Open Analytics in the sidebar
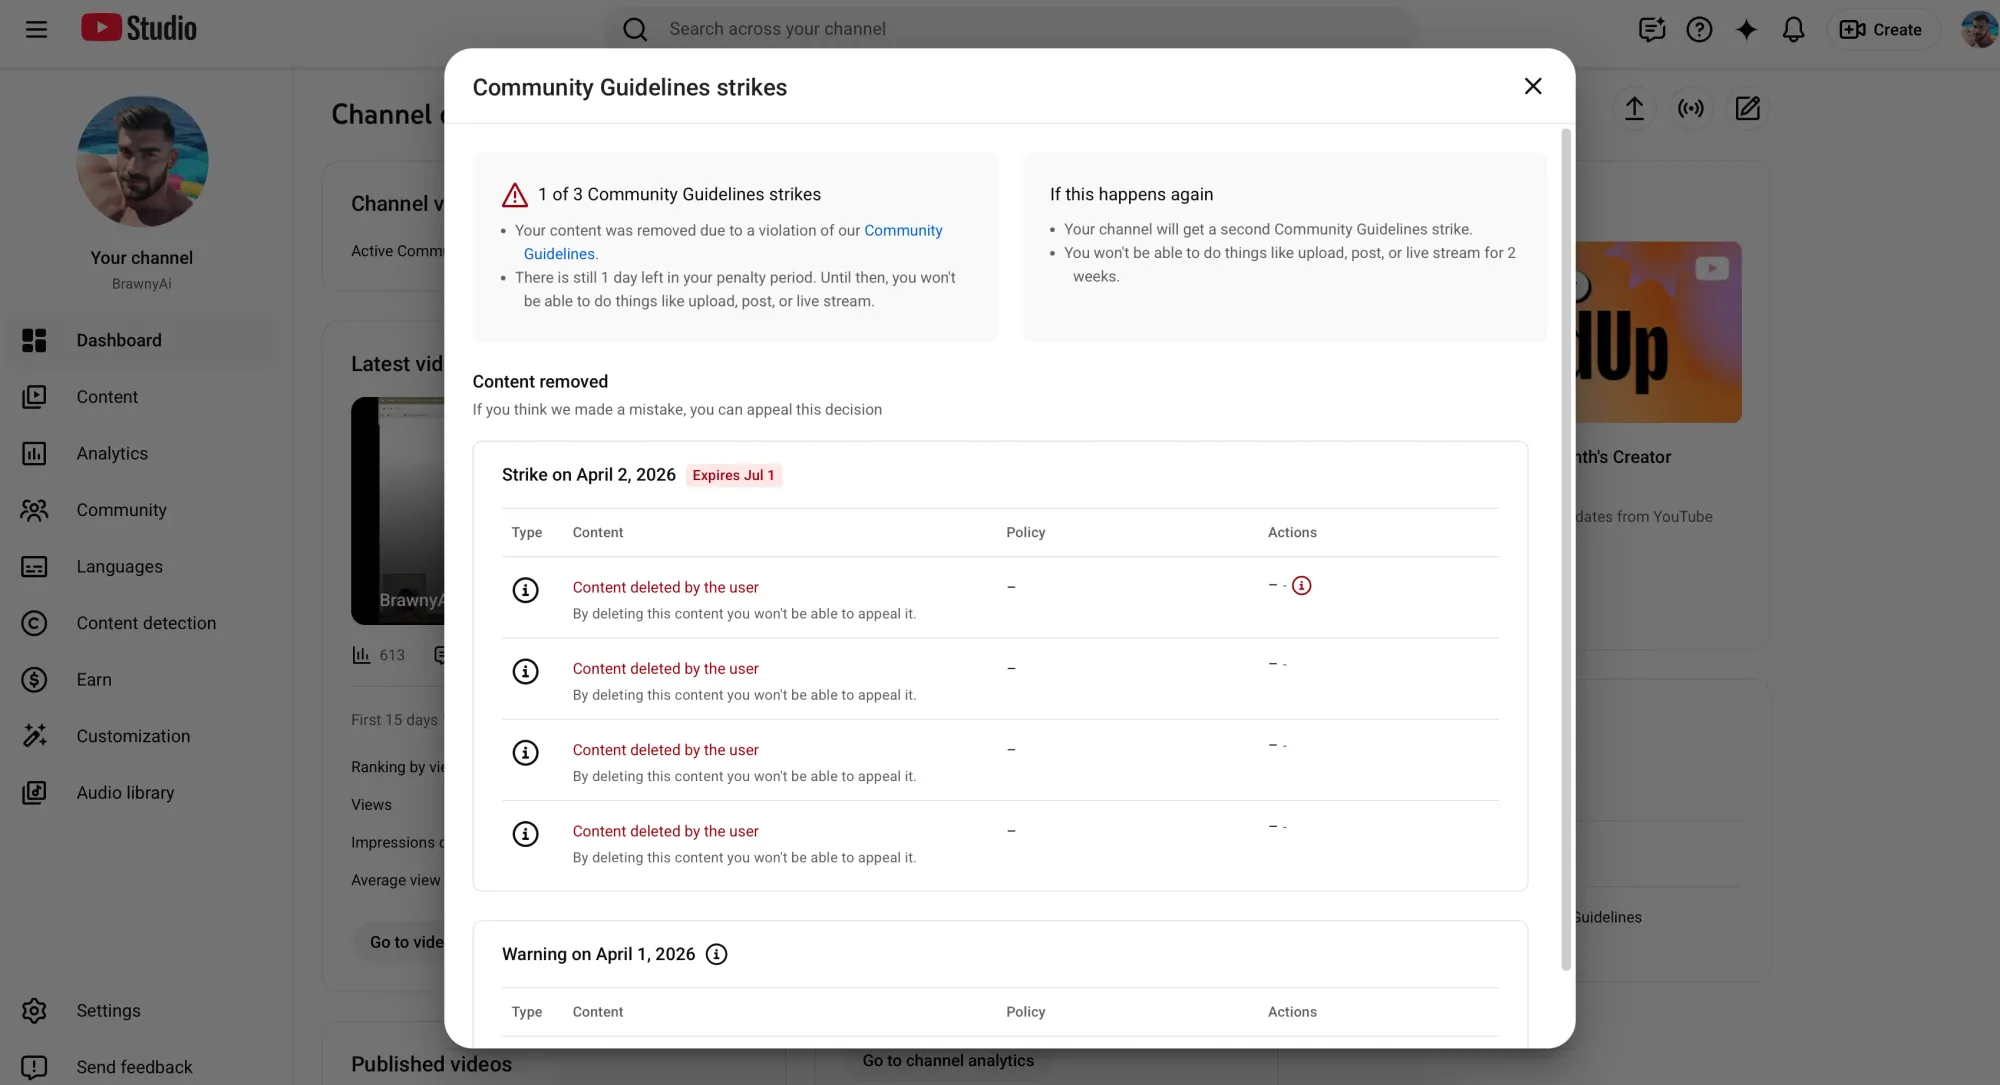This screenshot has width=2000, height=1085. (x=111, y=453)
